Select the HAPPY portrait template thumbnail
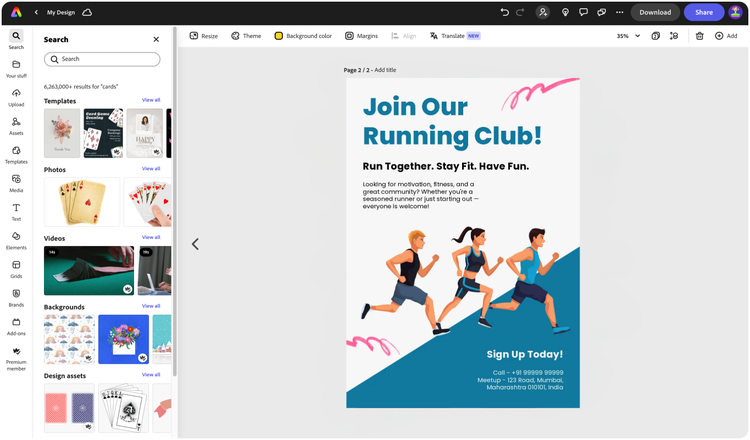 coord(145,133)
